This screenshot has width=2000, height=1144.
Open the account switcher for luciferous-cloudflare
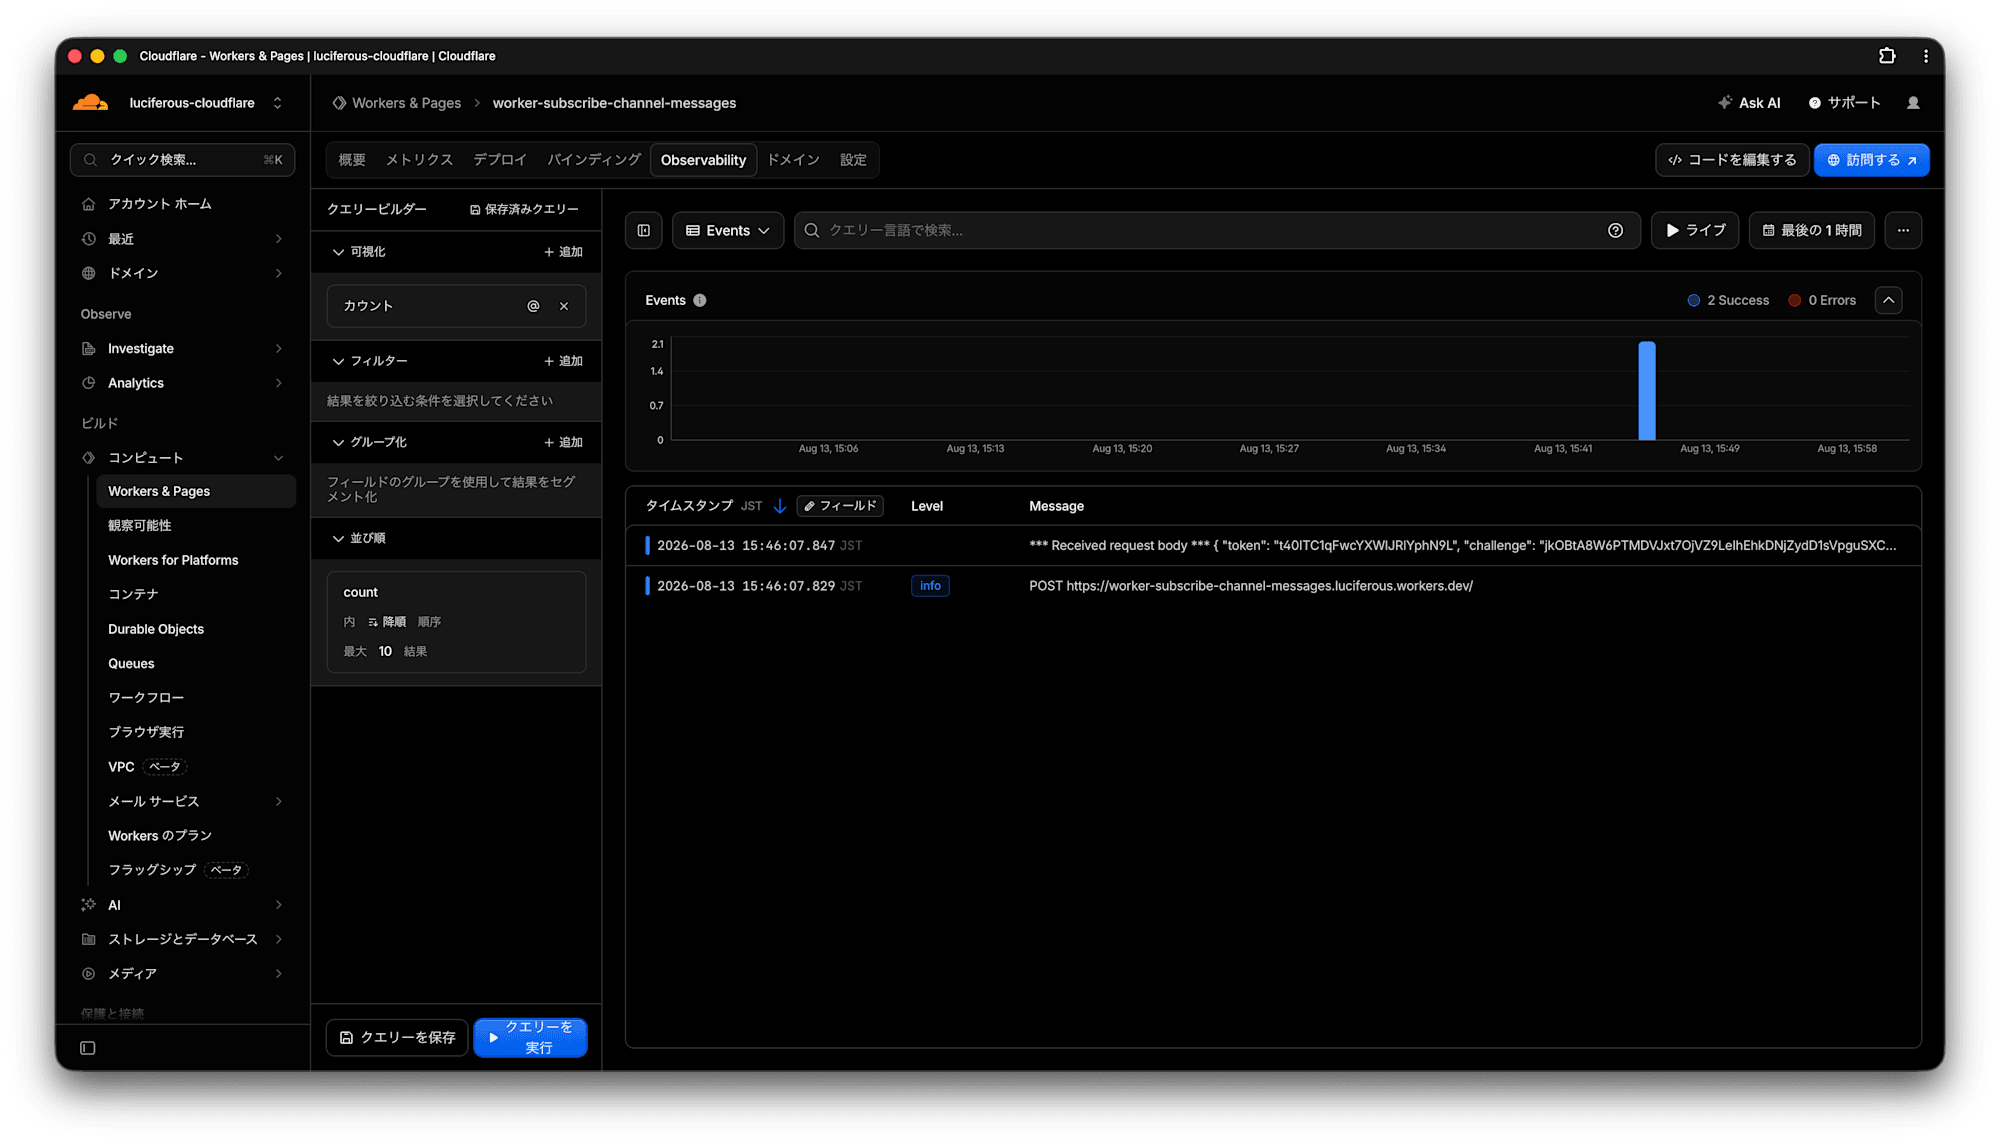pyautogui.click(x=277, y=103)
